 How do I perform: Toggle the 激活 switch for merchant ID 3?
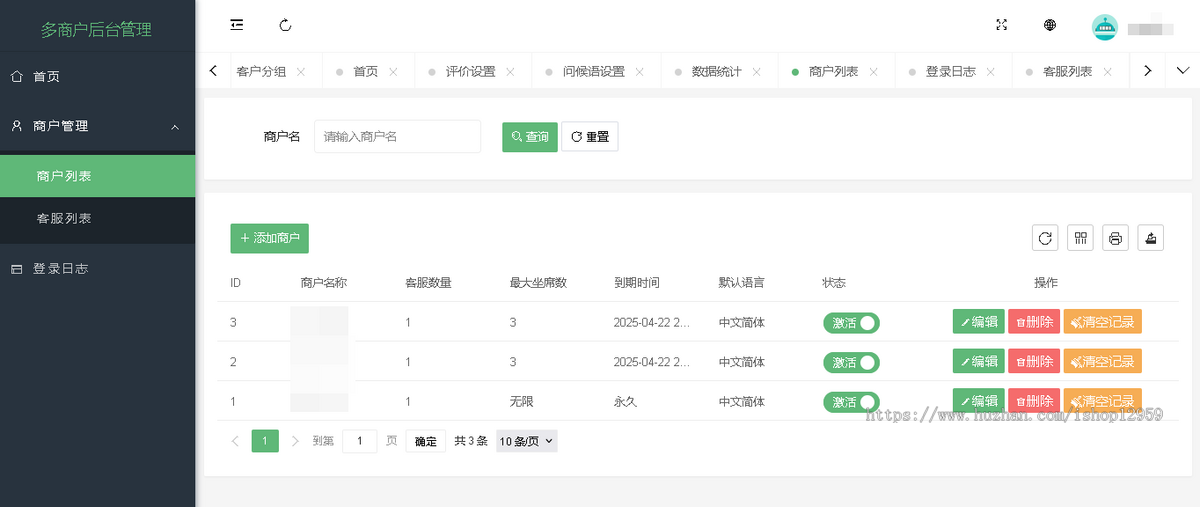point(851,322)
